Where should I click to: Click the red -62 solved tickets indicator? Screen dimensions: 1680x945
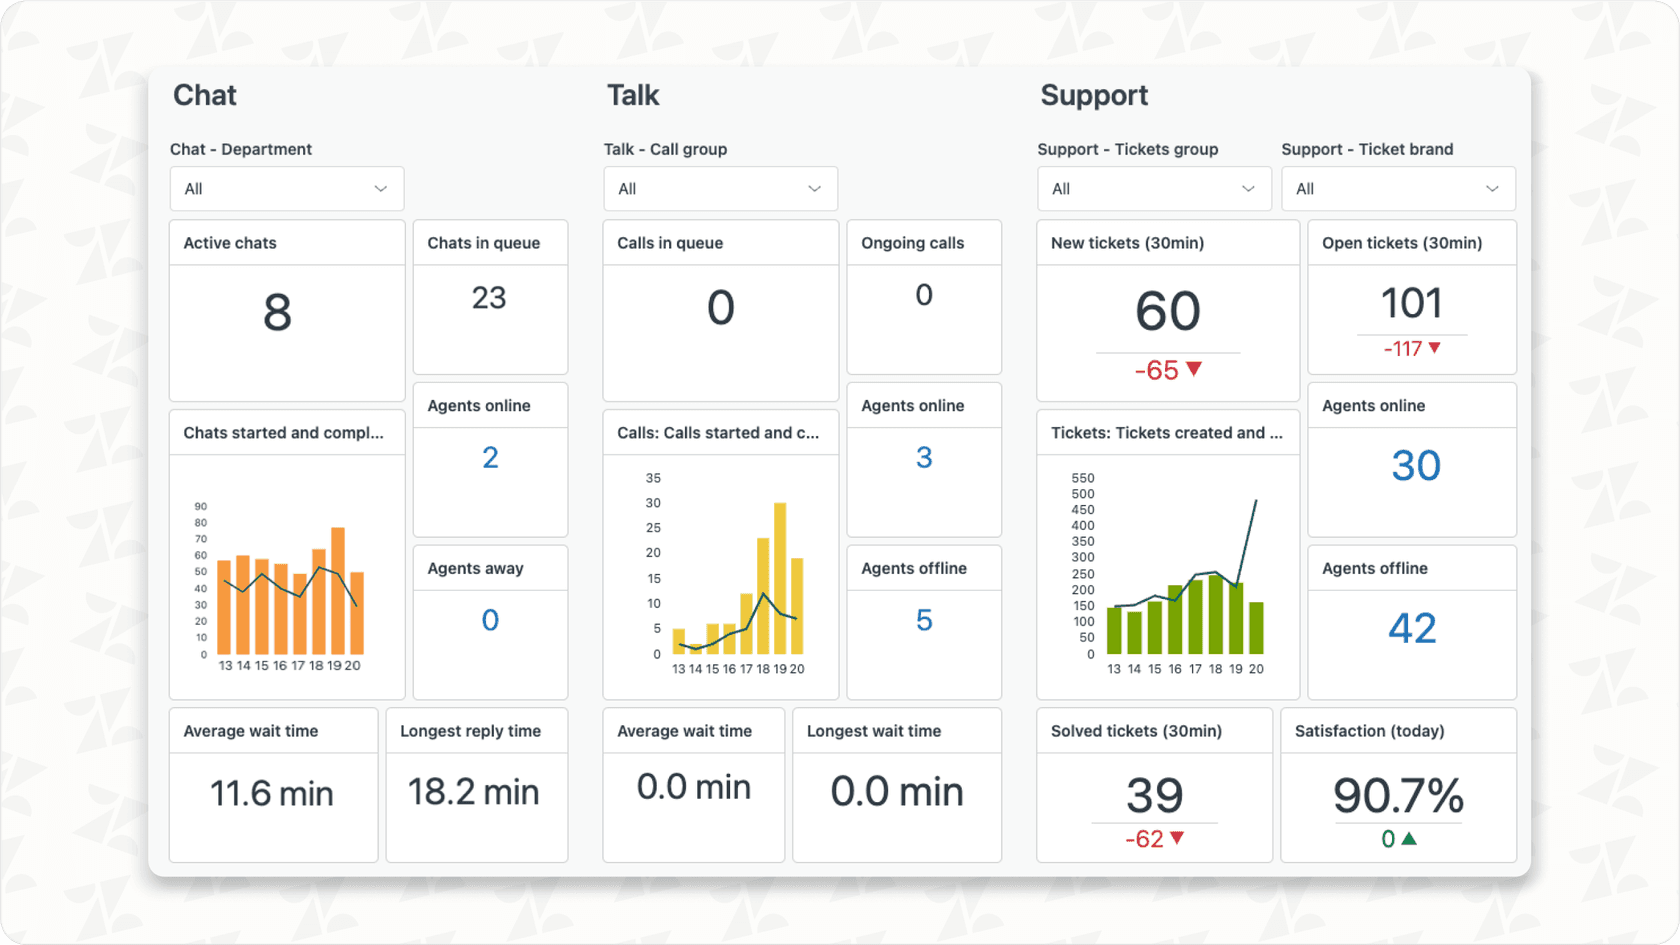coord(1153,838)
